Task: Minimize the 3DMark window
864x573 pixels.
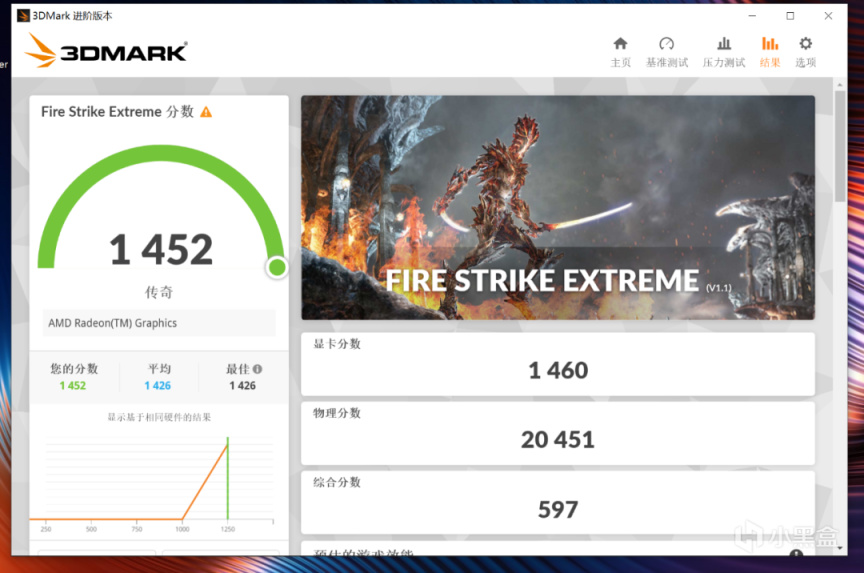Action: (752, 15)
